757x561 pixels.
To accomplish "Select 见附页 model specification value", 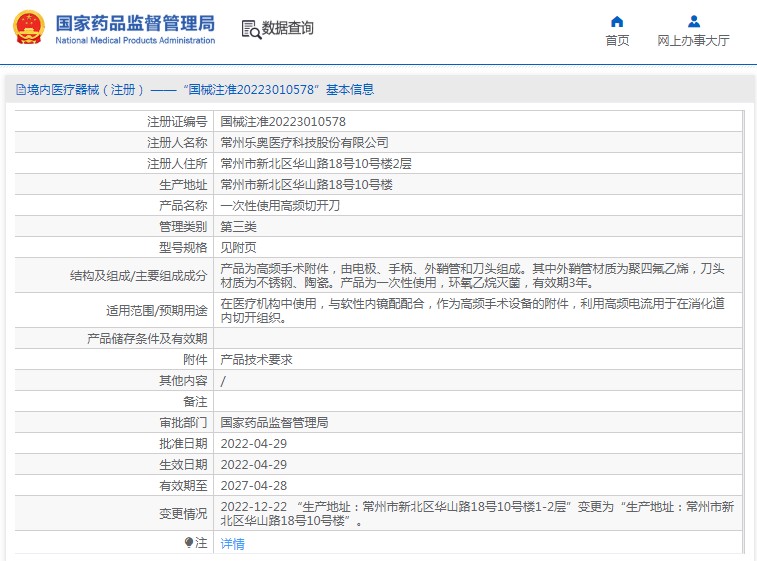I will [x=238, y=248].
